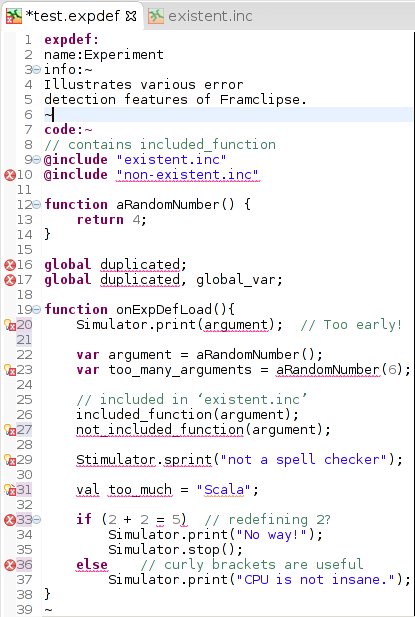This screenshot has width=415, height=617.
Task: Close the test.expdef tab
Action: pyautogui.click(x=131, y=16)
